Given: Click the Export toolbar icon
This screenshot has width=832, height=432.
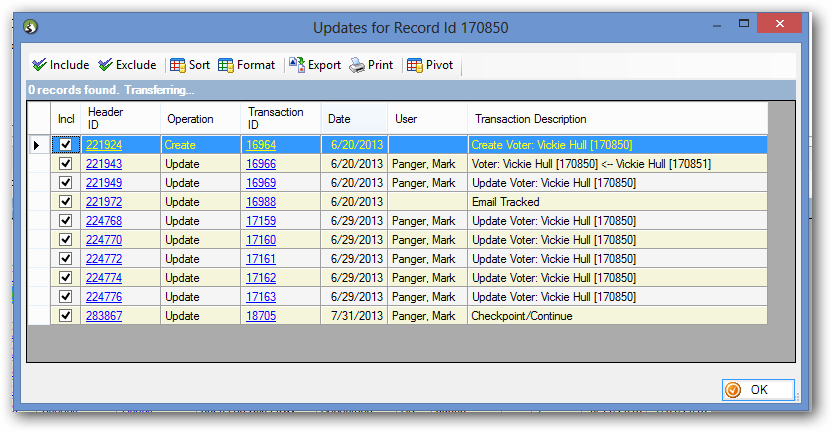Looking at the screenshot, I should click(297, 65).
